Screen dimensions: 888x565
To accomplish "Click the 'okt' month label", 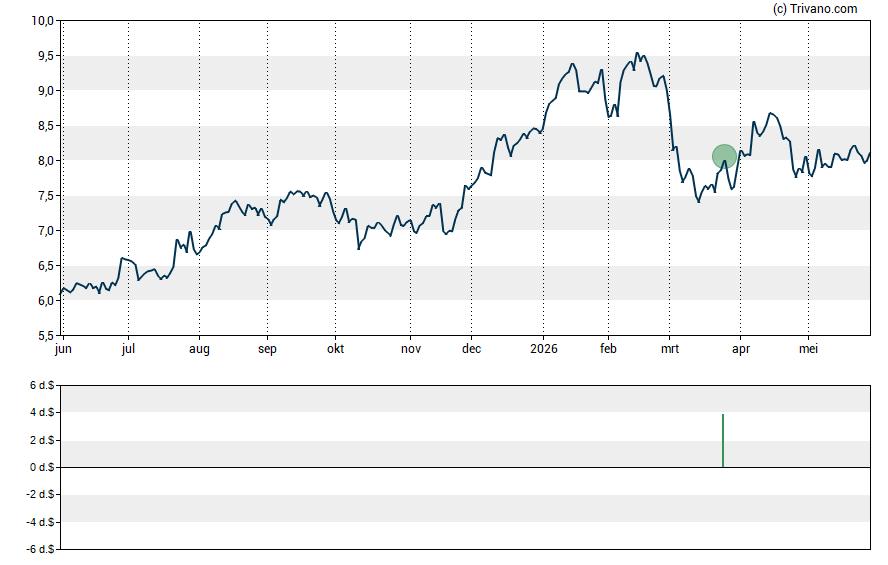I will (x=335, y=349).
